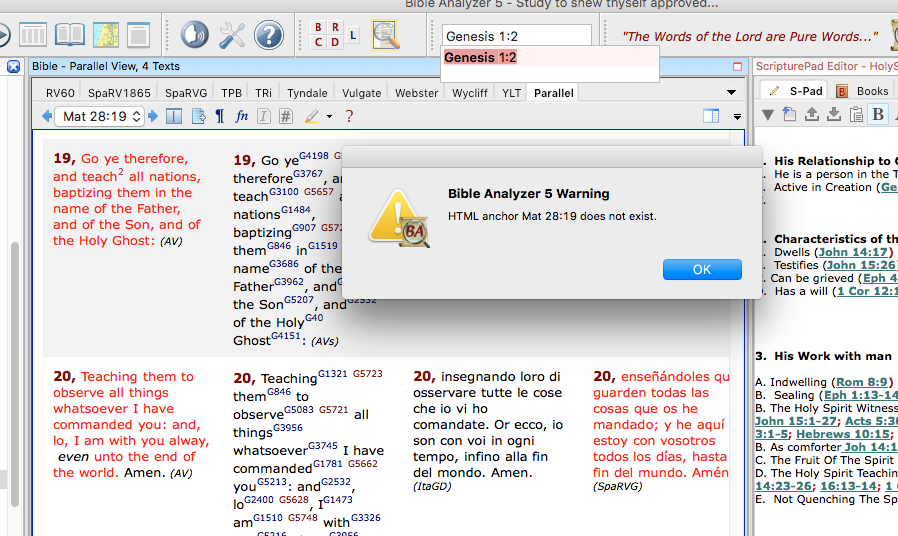Click Strong's number G4198 after 'ye'
This screenshot has height=536, width=898.
[314, 156]
